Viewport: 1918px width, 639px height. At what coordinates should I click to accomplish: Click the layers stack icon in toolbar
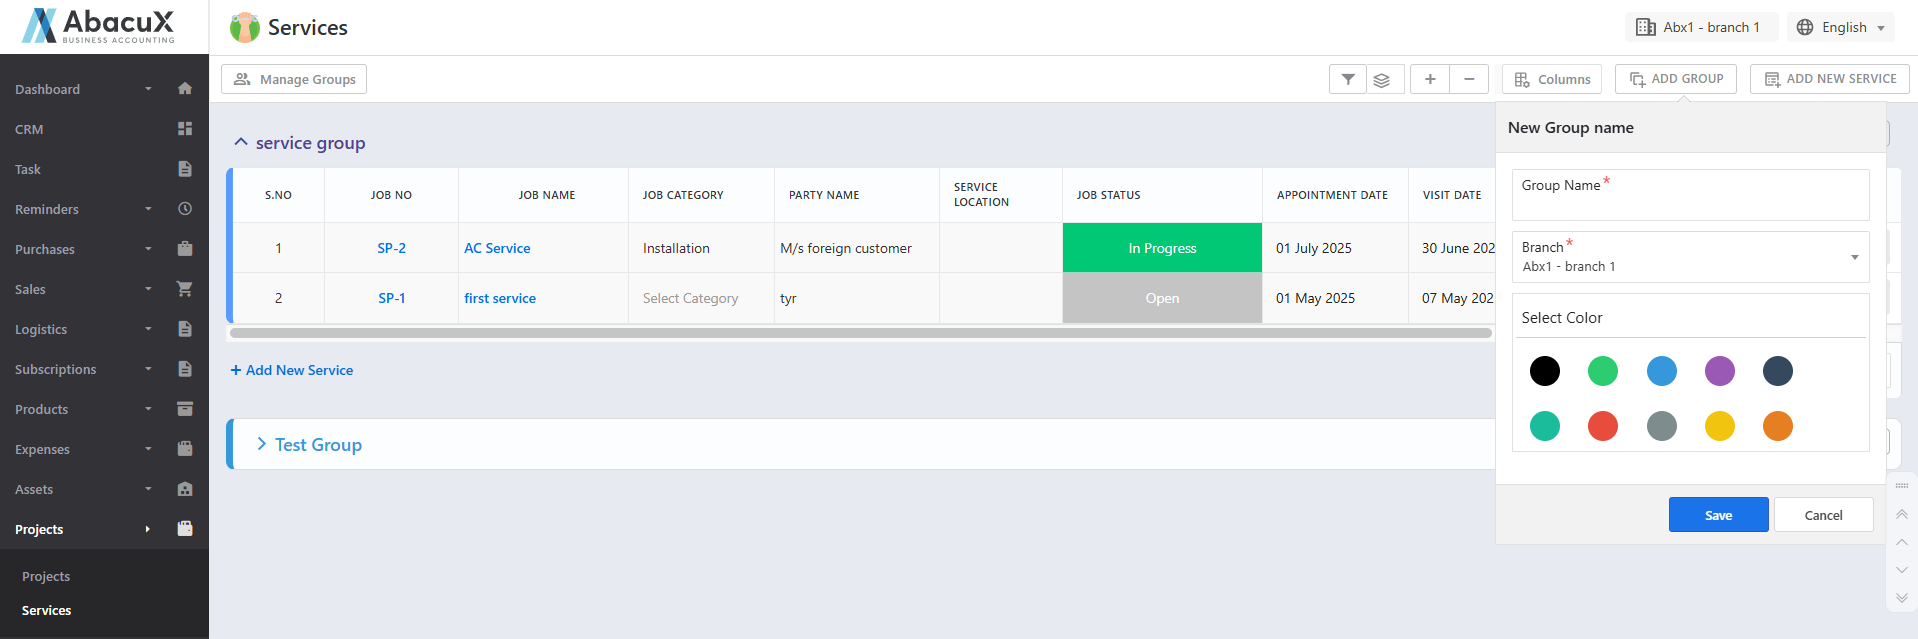1381,79
